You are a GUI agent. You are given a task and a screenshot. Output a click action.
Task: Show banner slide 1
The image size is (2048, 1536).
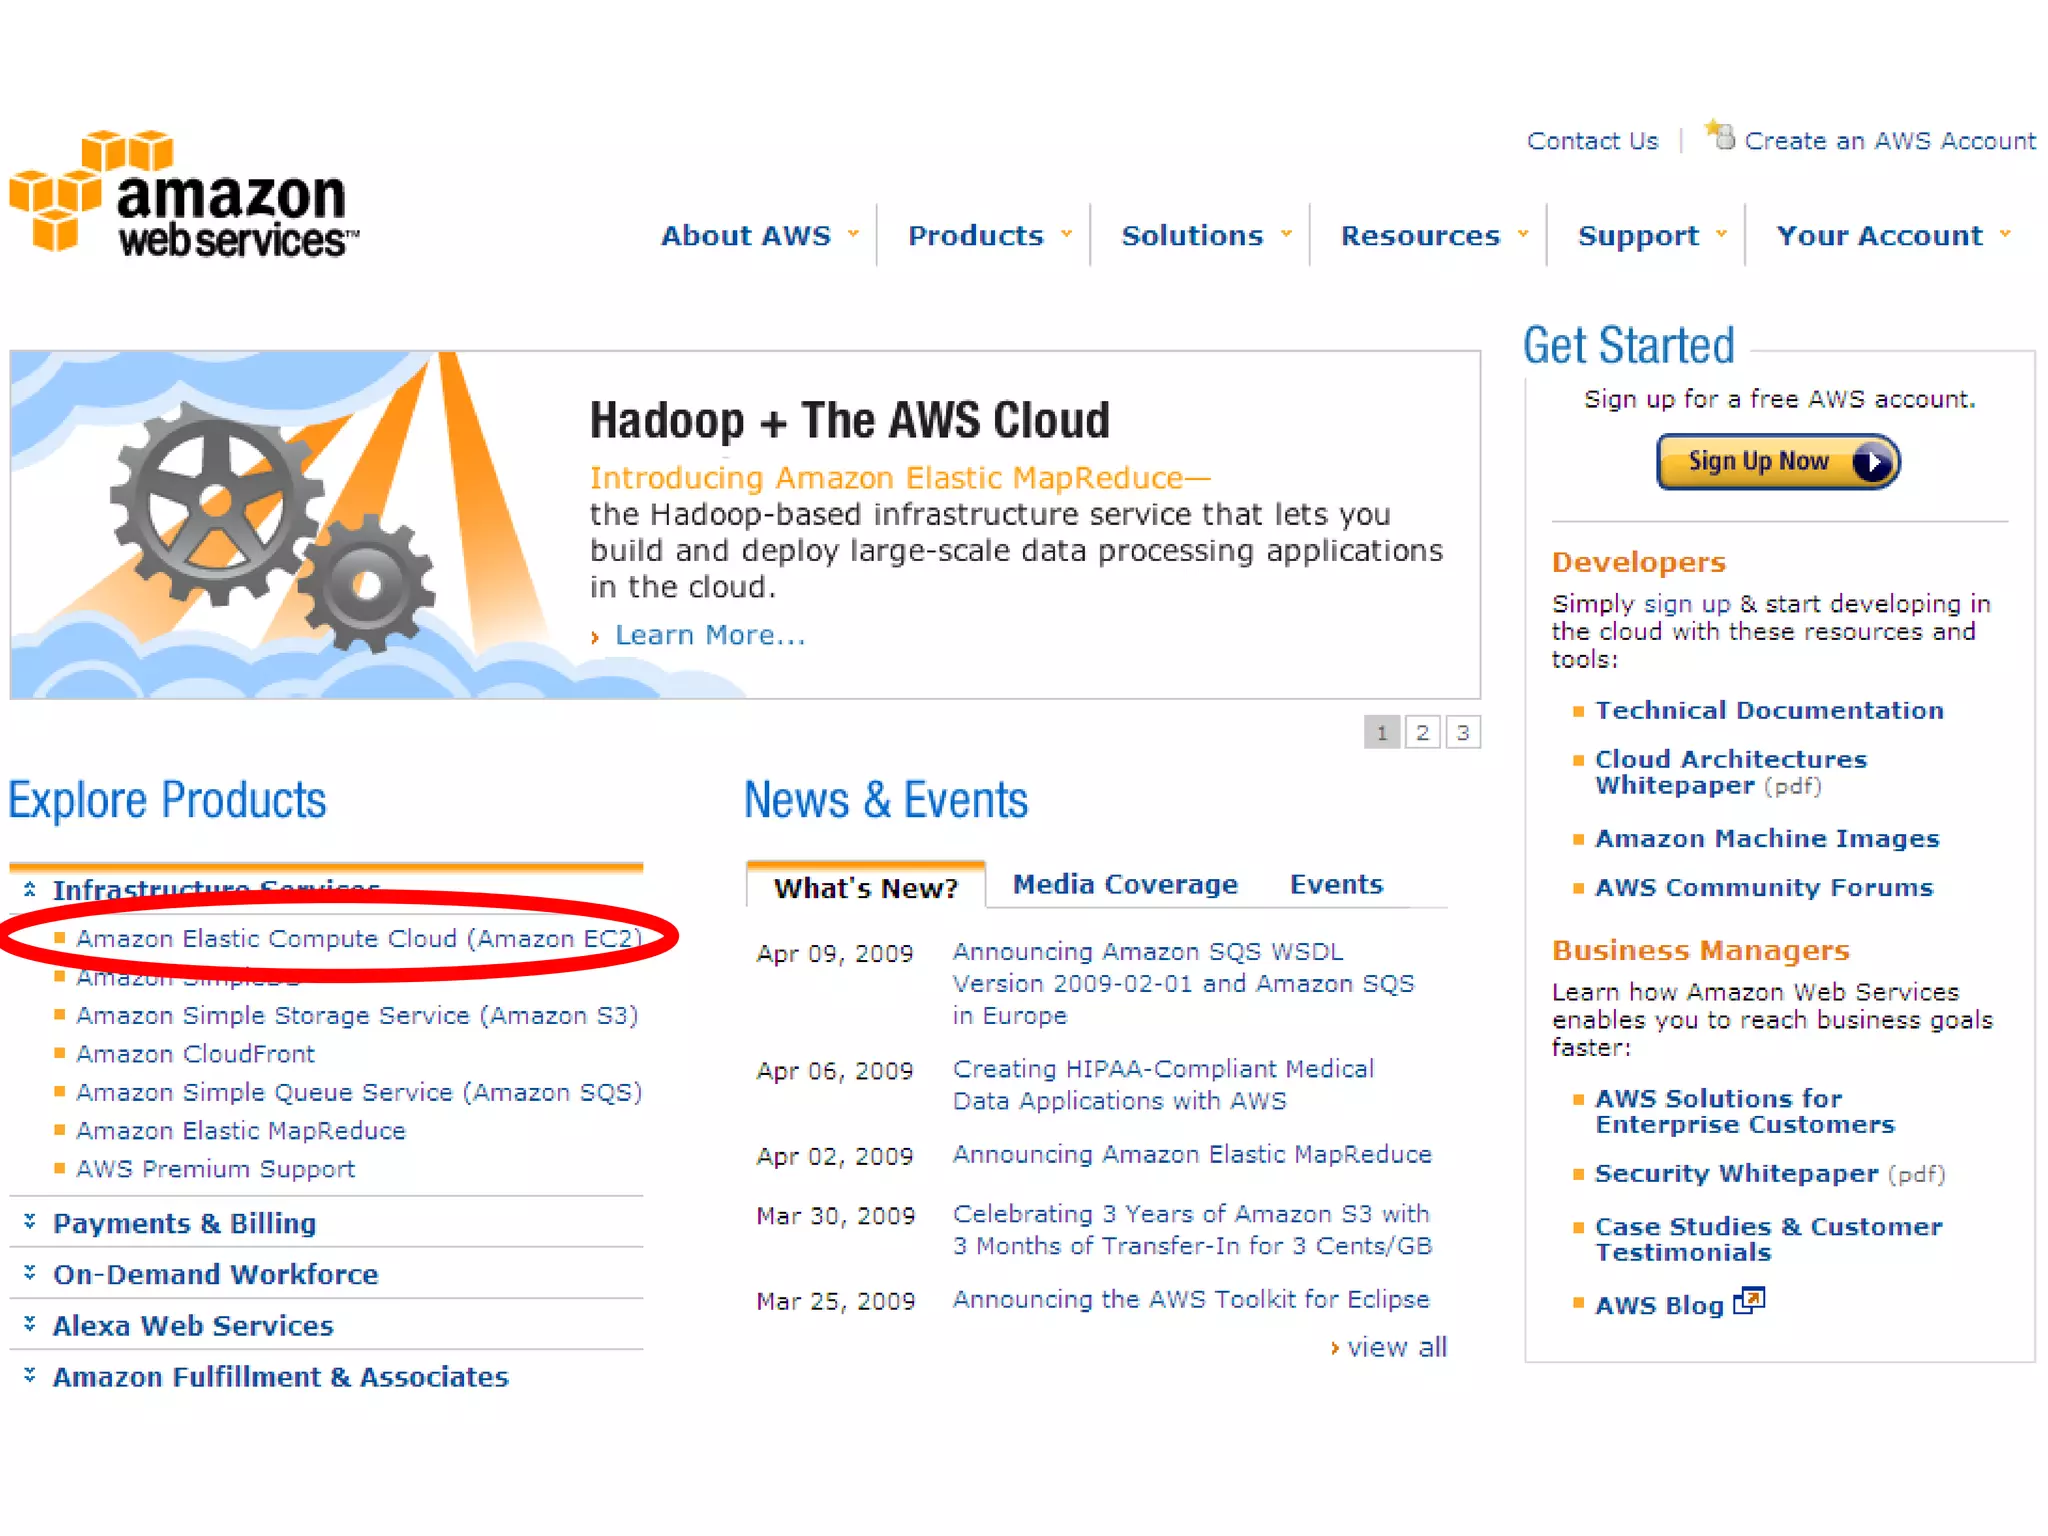click(x=1382, y=732)
